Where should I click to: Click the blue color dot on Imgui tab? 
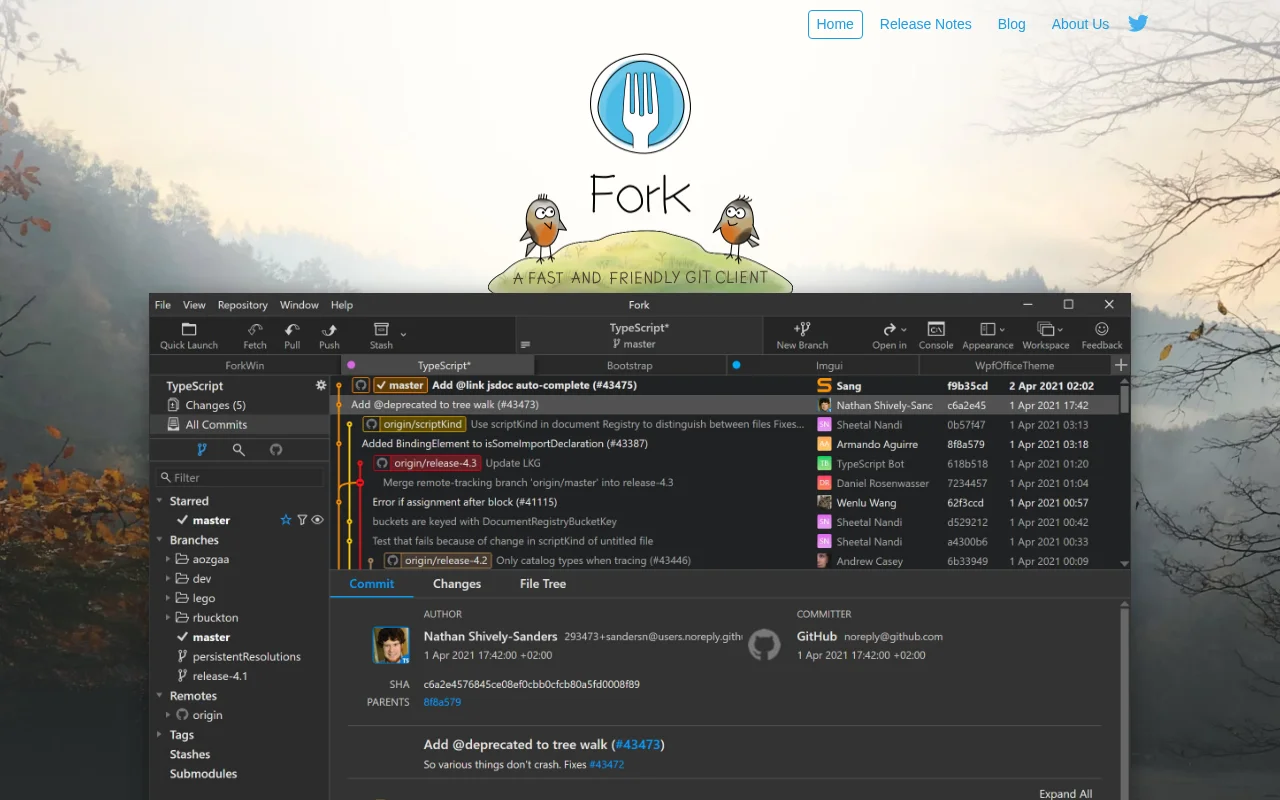737,365
